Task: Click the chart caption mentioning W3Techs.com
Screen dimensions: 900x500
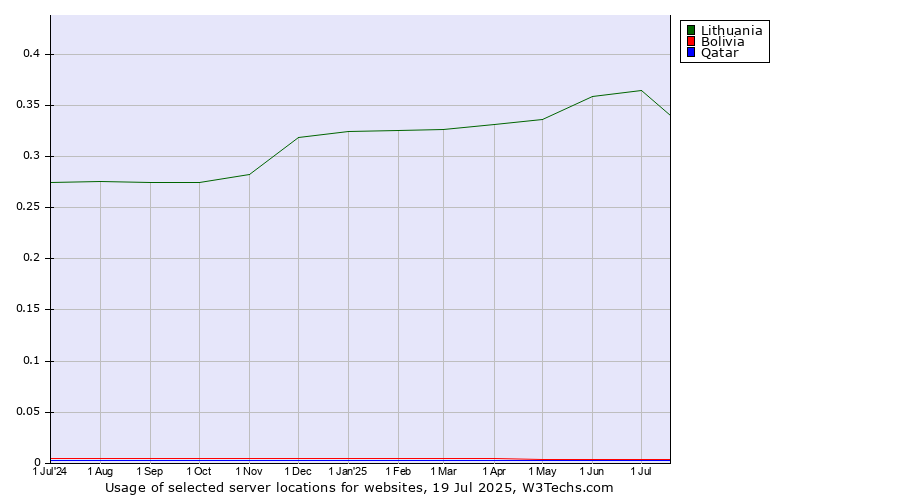Action: point(359,488)
